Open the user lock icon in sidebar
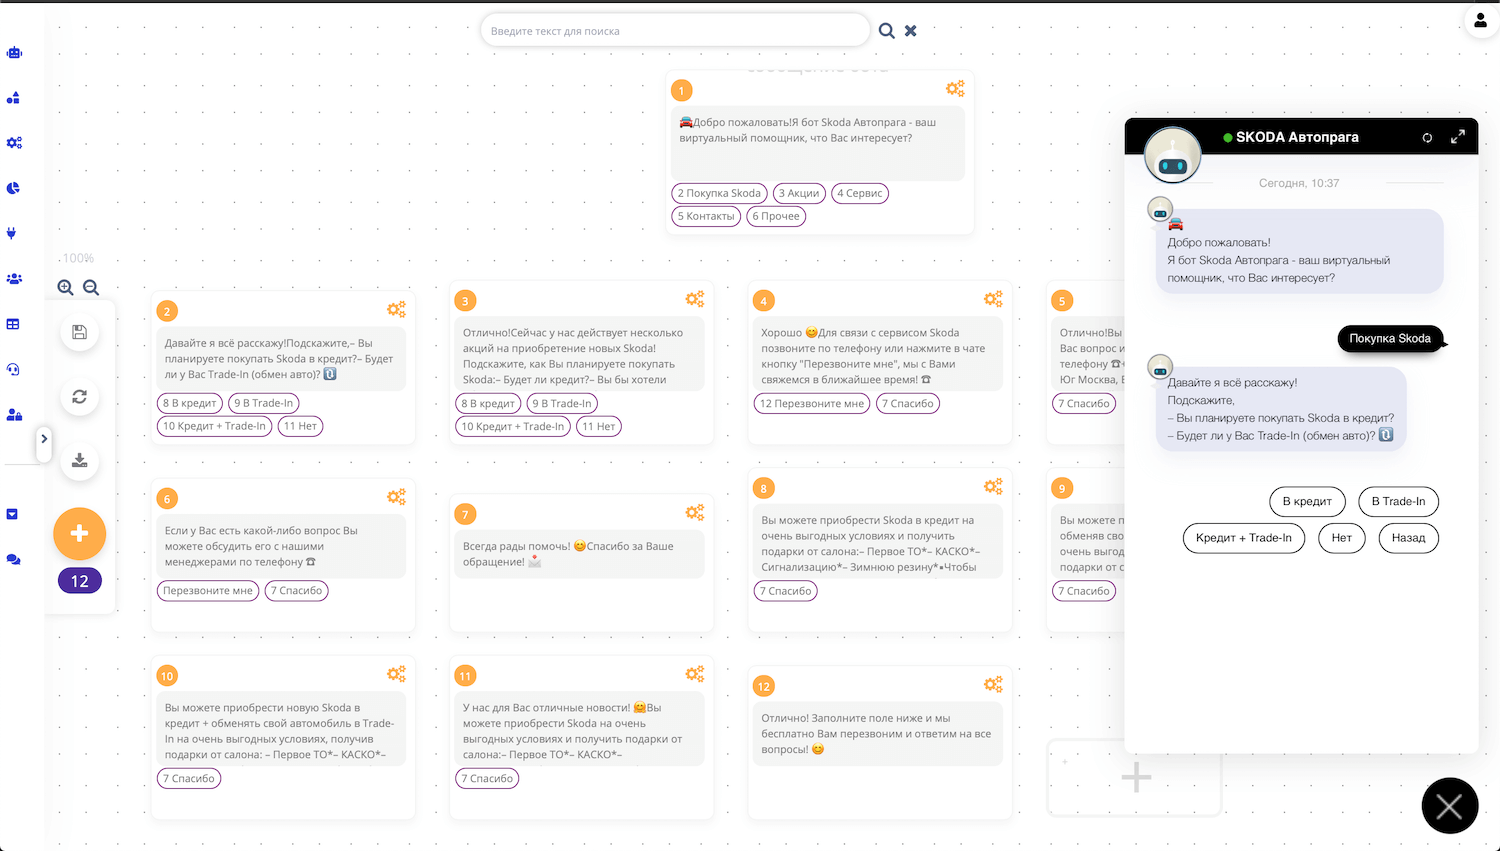This screenshot has height=851, width=1500. 14,414
